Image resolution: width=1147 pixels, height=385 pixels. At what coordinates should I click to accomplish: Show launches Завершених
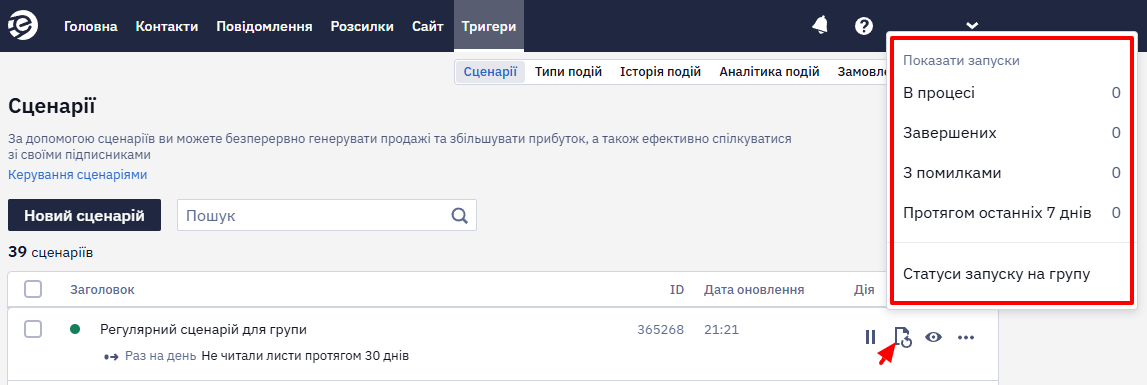(1011, 133)
